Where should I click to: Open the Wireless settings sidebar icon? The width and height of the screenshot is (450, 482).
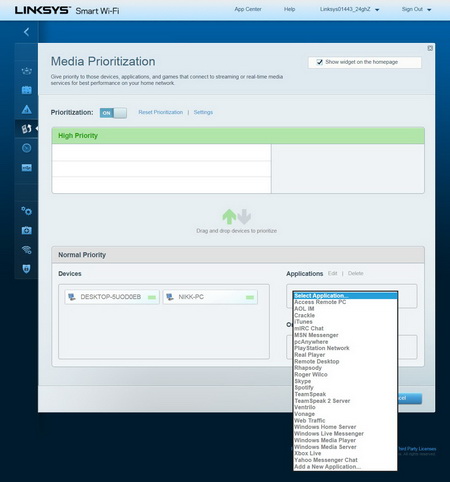[27, 250]
